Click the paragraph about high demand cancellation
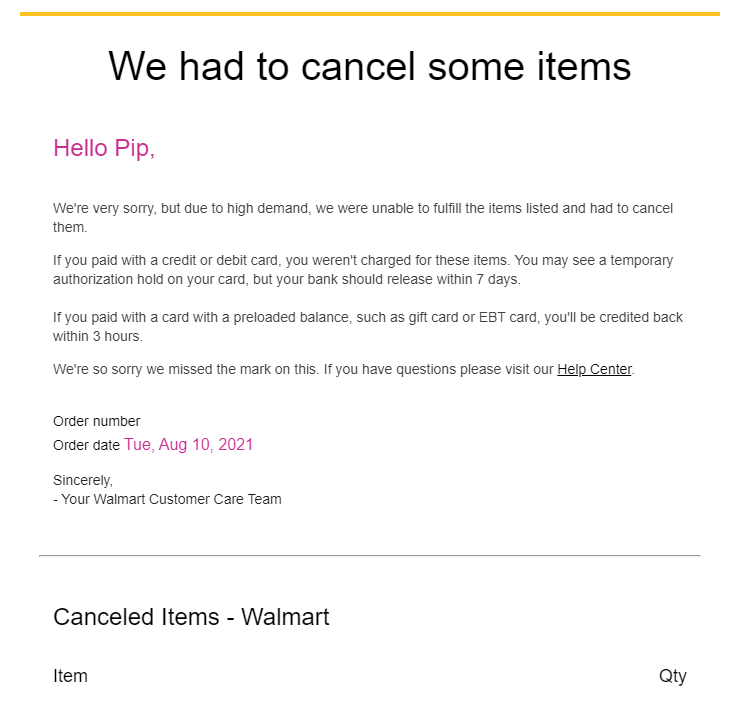The height and width of the screenshot is (701, 743). [363, 218]
